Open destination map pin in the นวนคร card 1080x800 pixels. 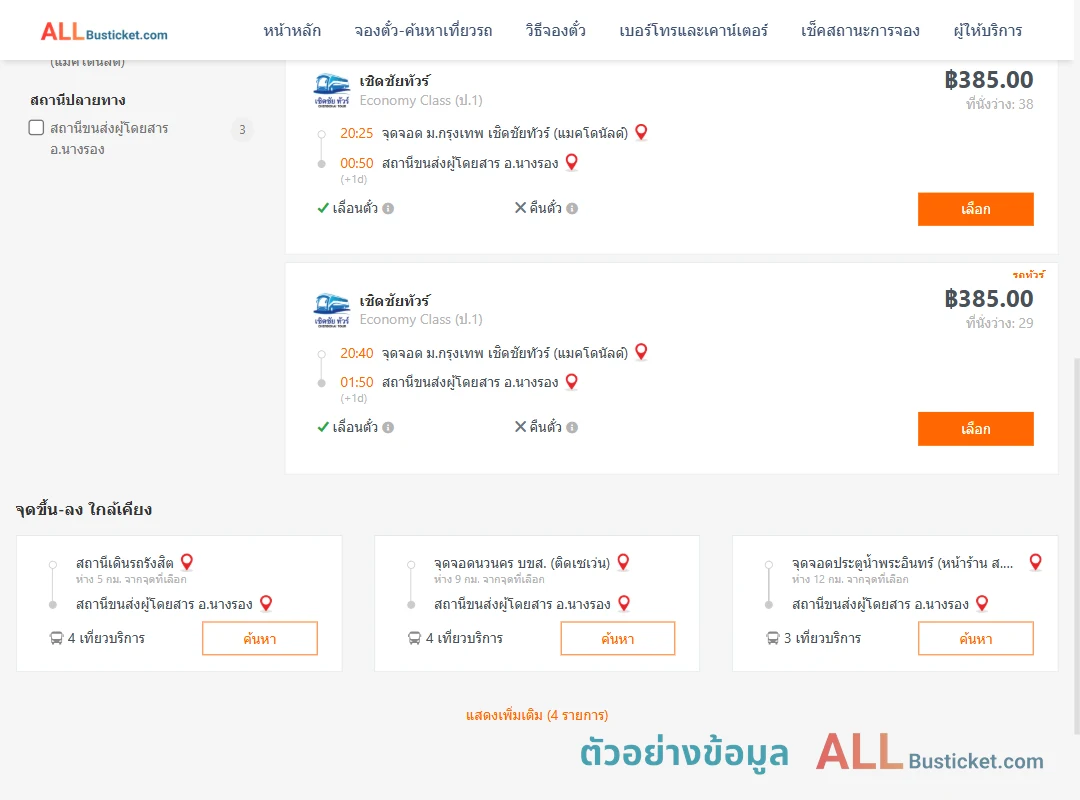coord(624,604)
